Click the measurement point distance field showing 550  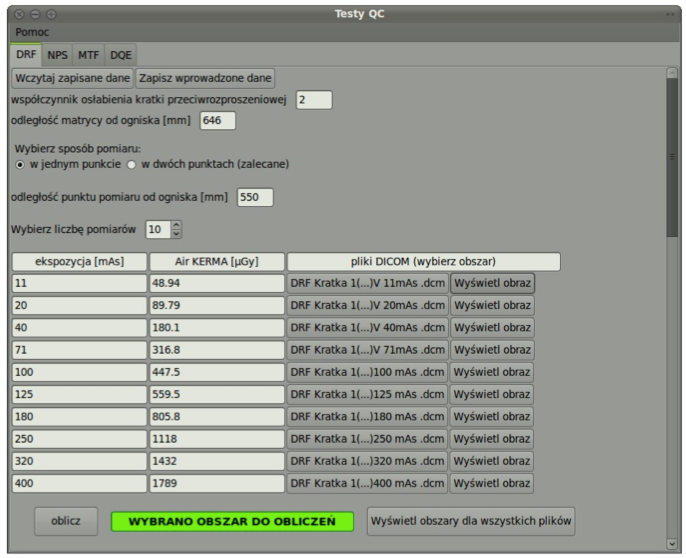(254, 197)
